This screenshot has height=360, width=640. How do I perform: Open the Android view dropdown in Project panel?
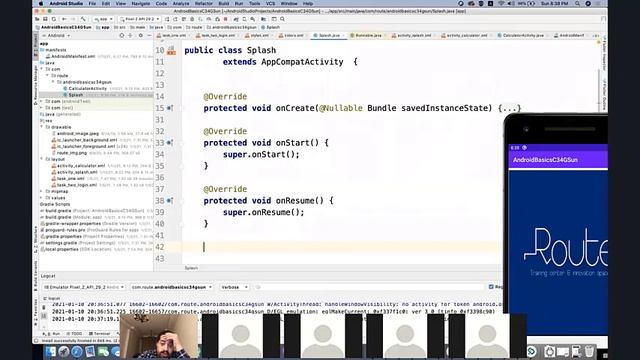tap(57, 36)
